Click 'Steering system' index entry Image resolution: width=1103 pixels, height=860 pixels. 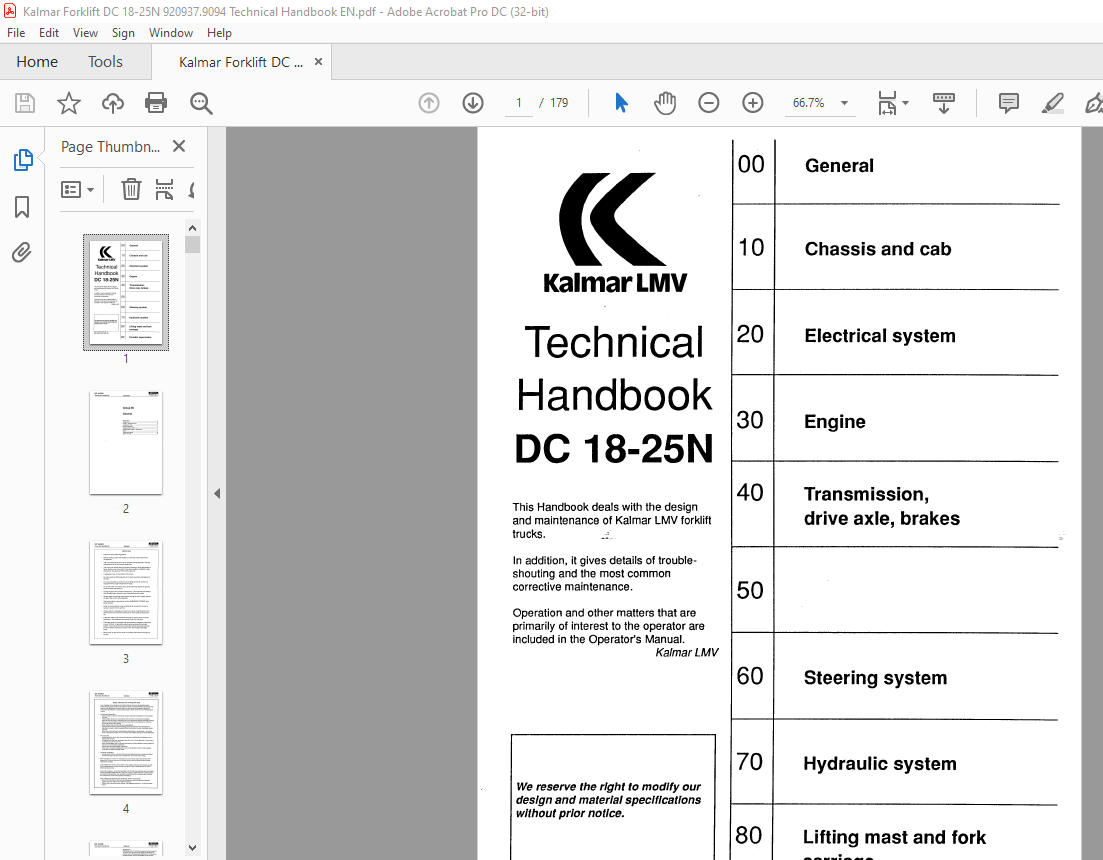click(x=875, y=678)
